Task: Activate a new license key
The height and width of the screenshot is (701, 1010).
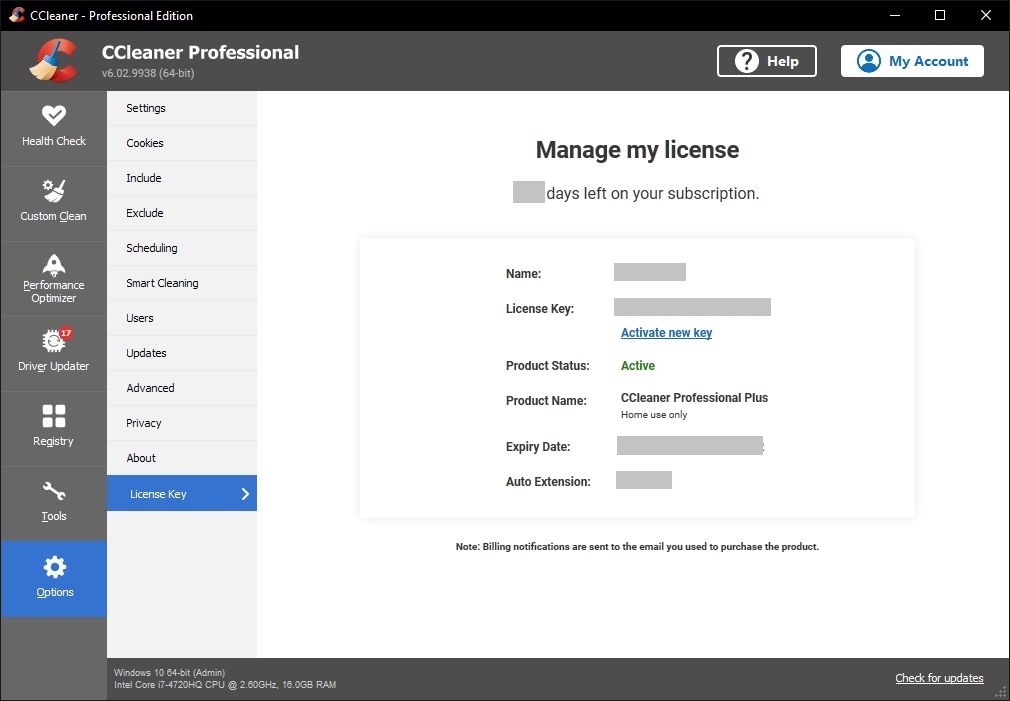Action: click(x=666, y=332)
